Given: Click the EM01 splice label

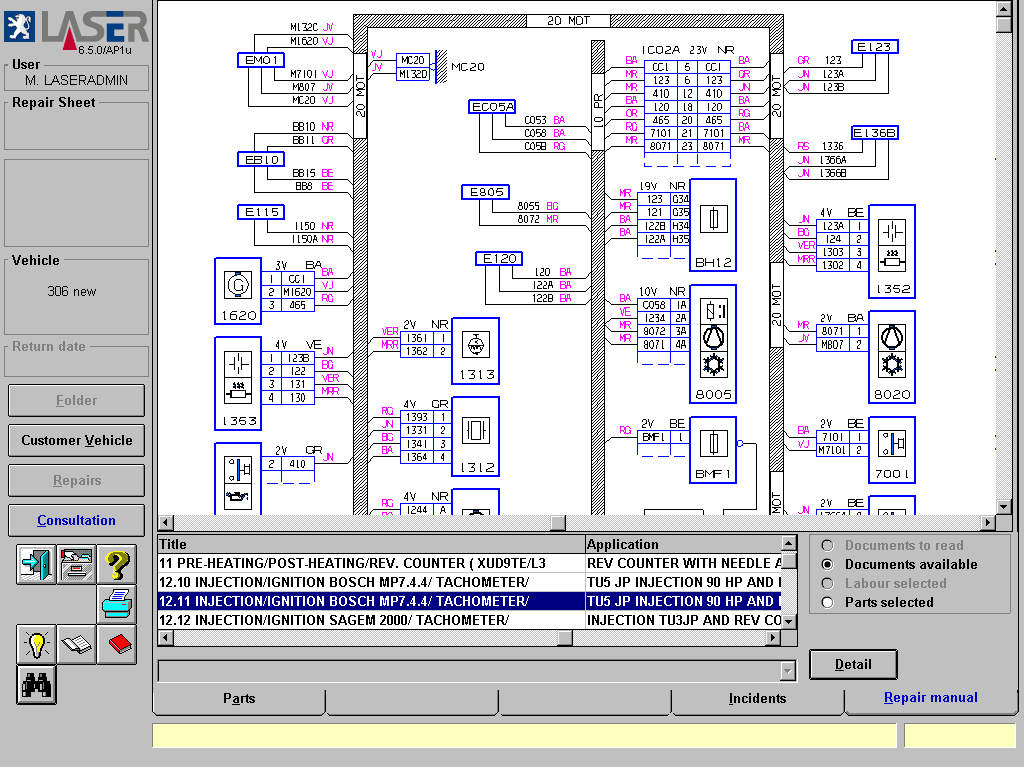Looking at the screenshot, I should (261, 60).
